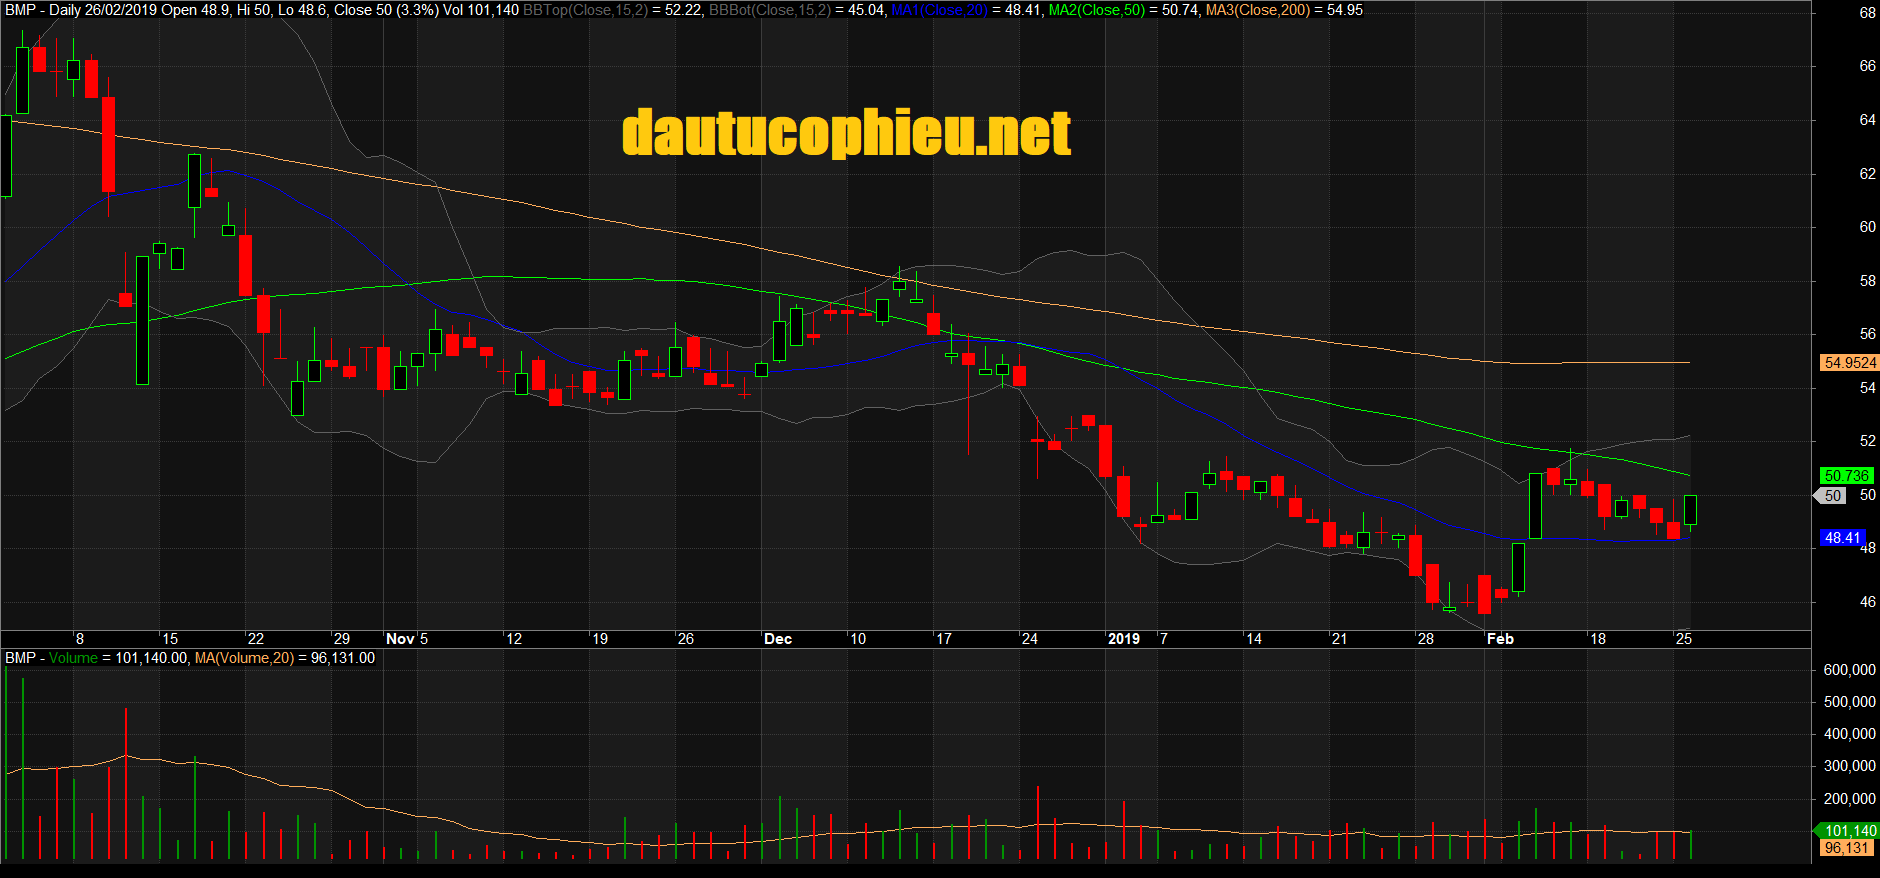Viewport: 1880px width, 878px height.
Task: Select the MA1(Close,20) = 48.41 legend
Action: (x=965, y=10)
